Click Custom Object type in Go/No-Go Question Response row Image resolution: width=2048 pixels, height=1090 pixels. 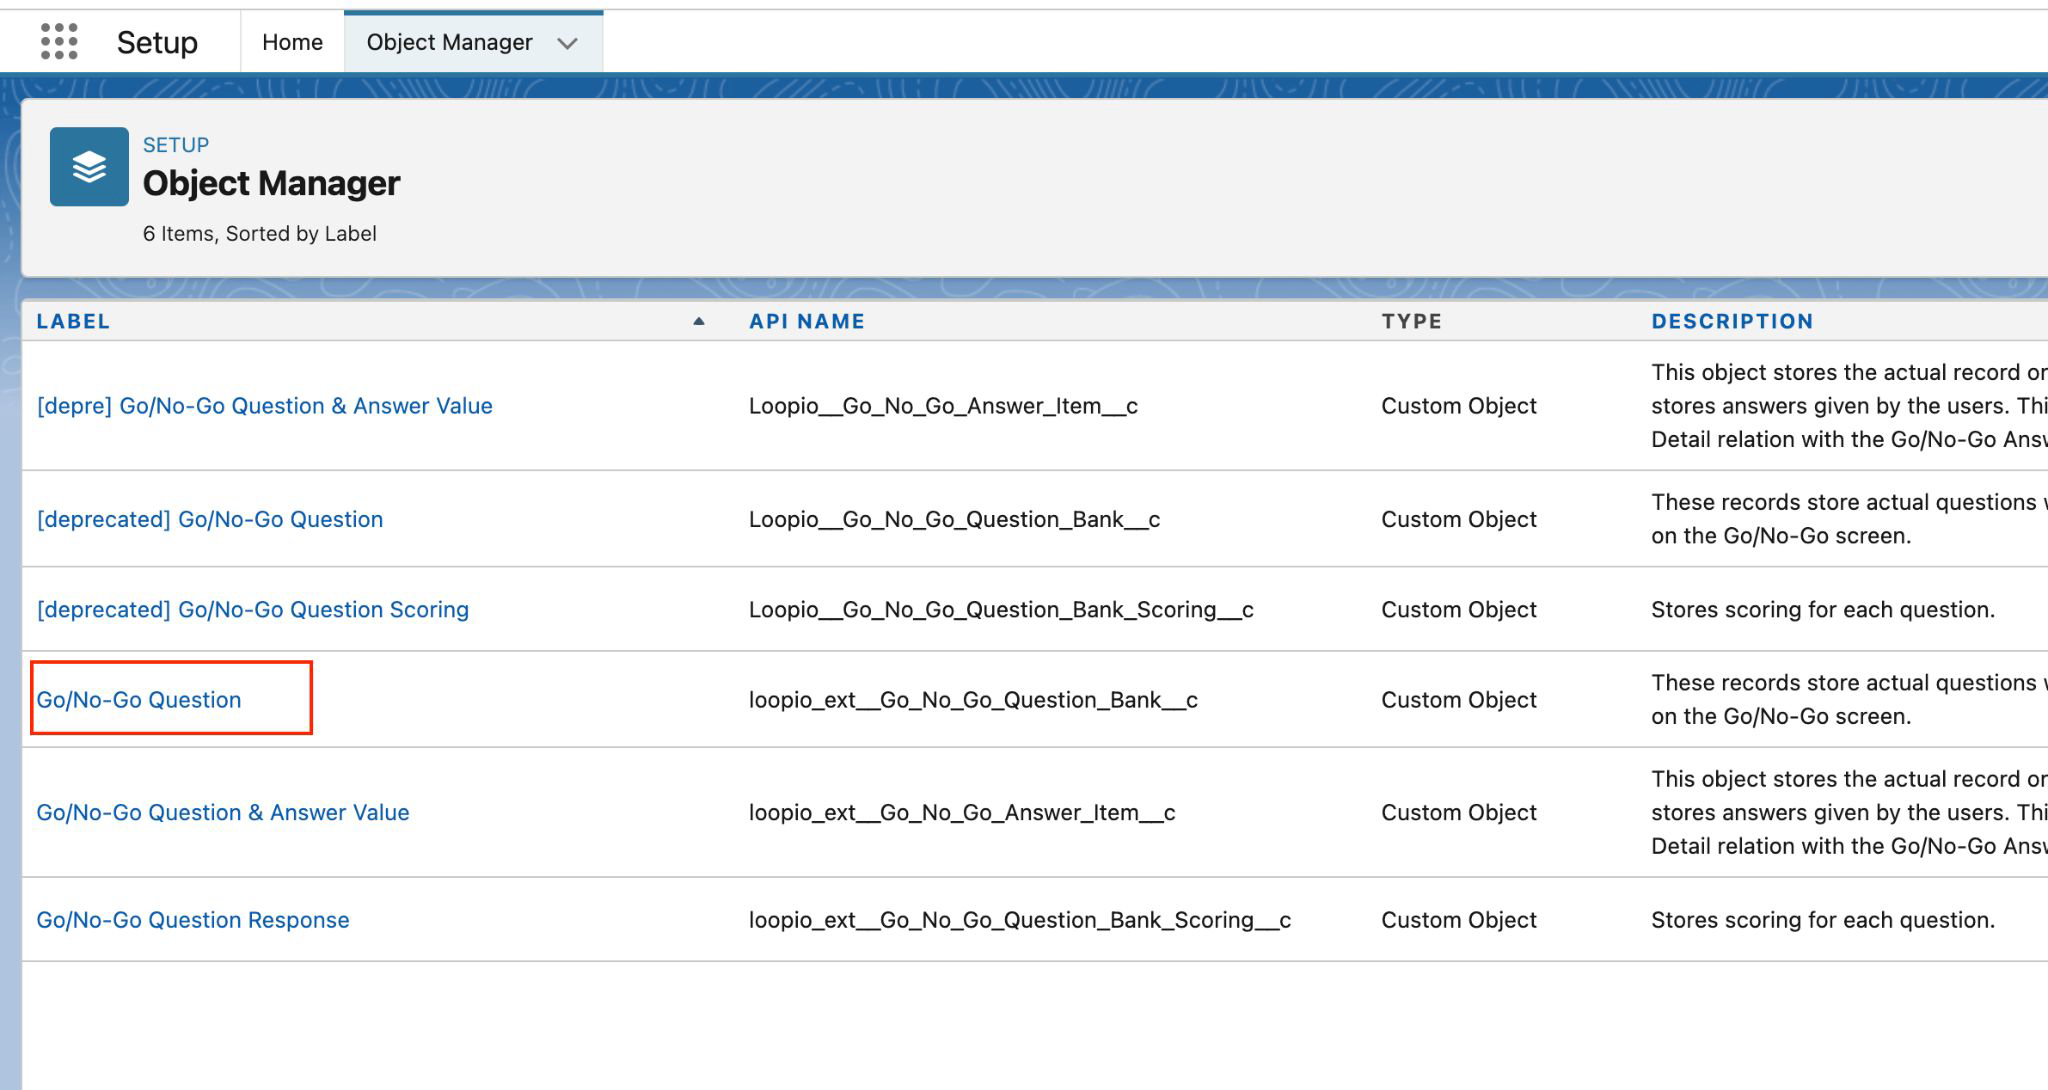pyautogui.click(x=1459, y=919)
